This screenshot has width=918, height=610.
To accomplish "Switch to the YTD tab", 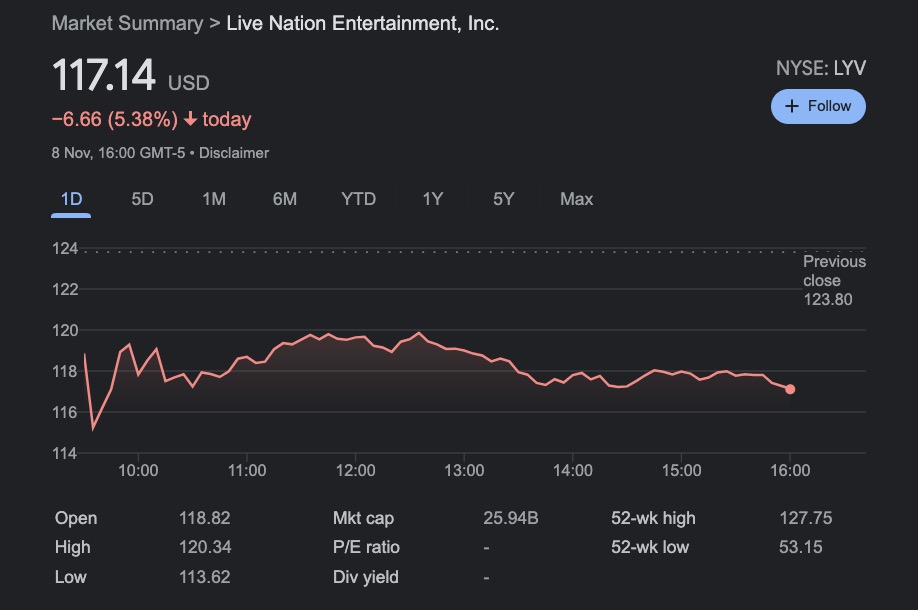I will tap(358, 199).
